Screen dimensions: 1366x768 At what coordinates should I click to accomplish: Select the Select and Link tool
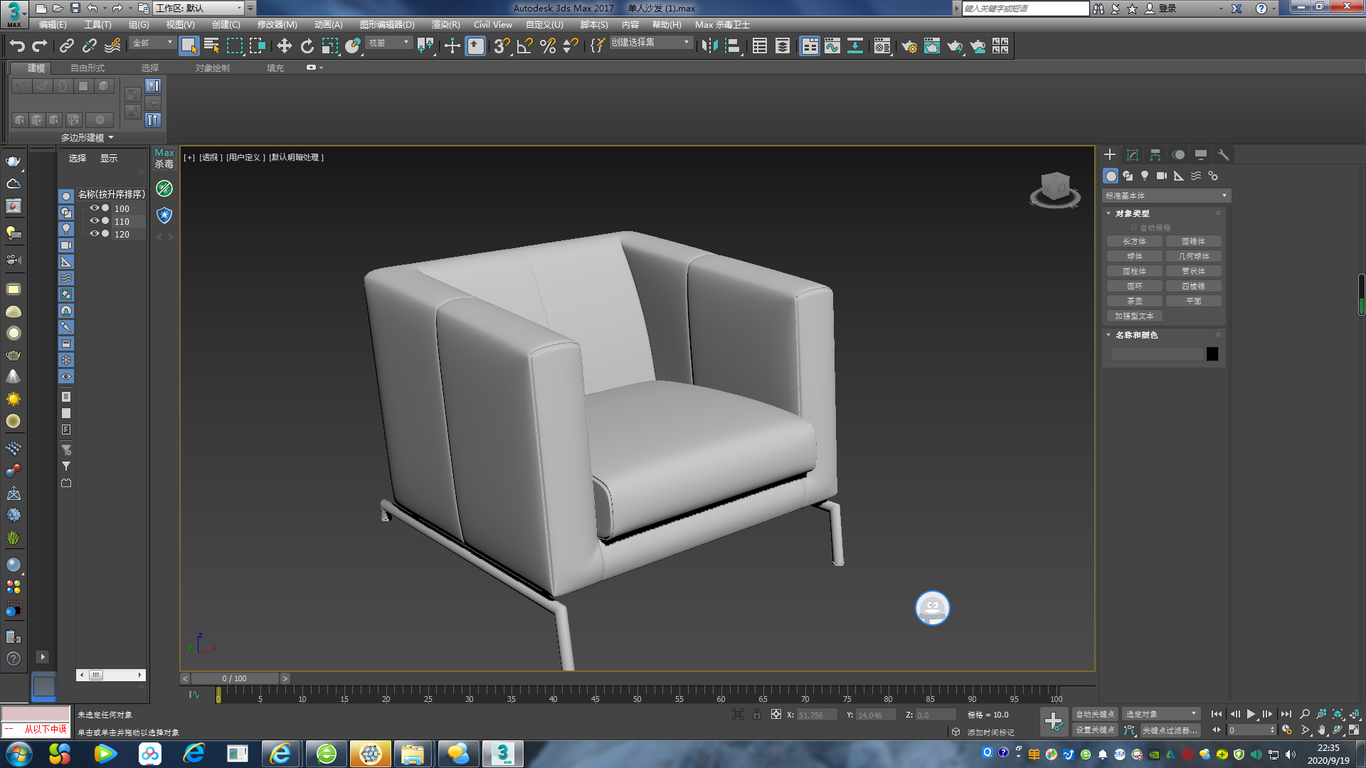(66, 46)
